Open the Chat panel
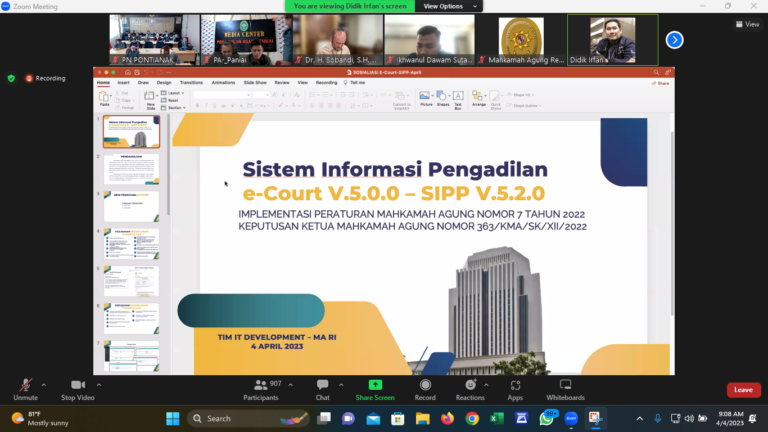 [322, 387]
